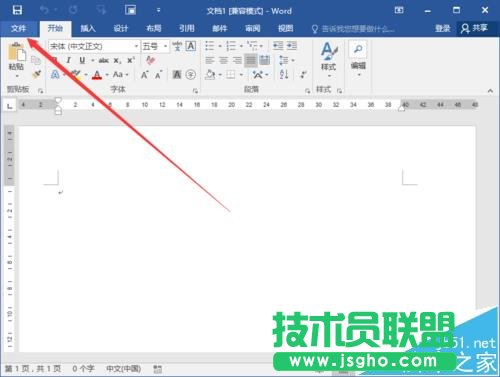Open the 文件 File tab
This screenshot has height=377, width=500.
(x=18, y=28)
